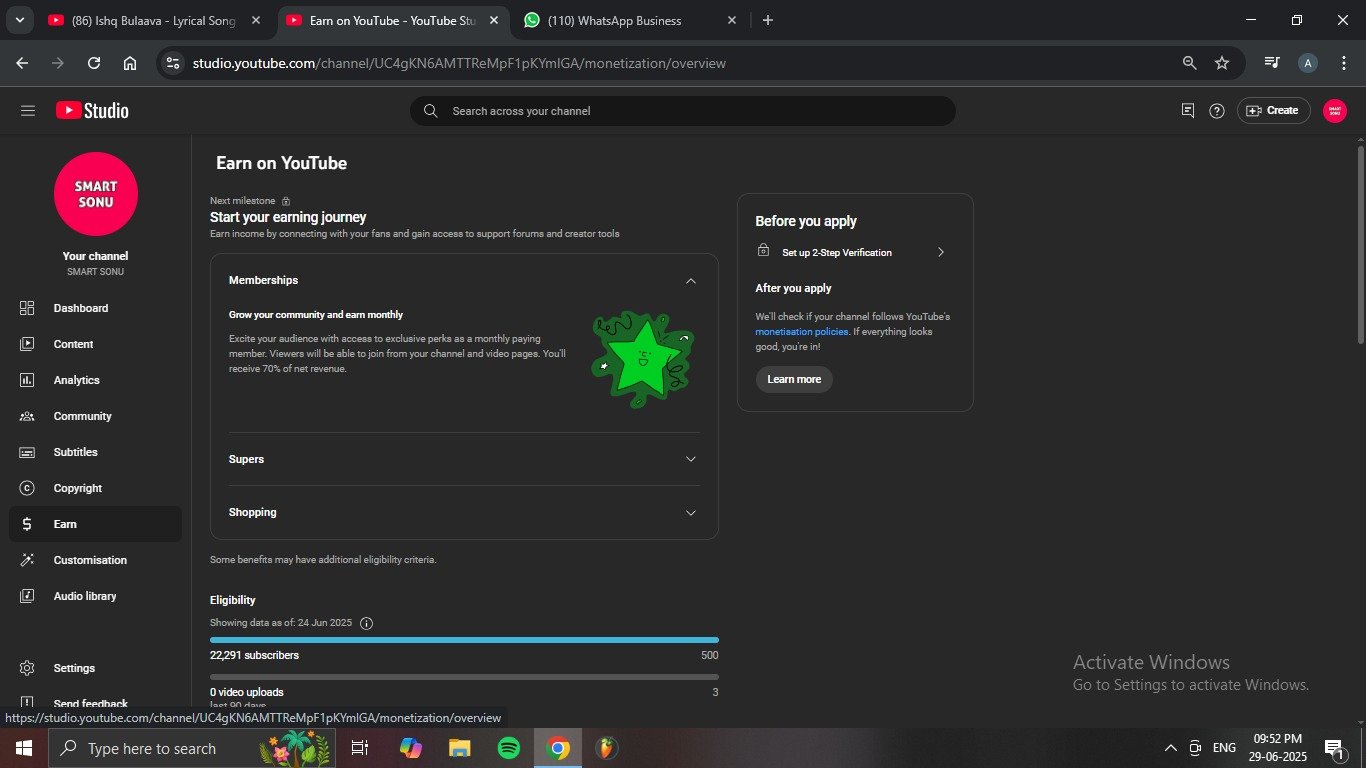Close the WhatsApp Business tab

[732, 20]
